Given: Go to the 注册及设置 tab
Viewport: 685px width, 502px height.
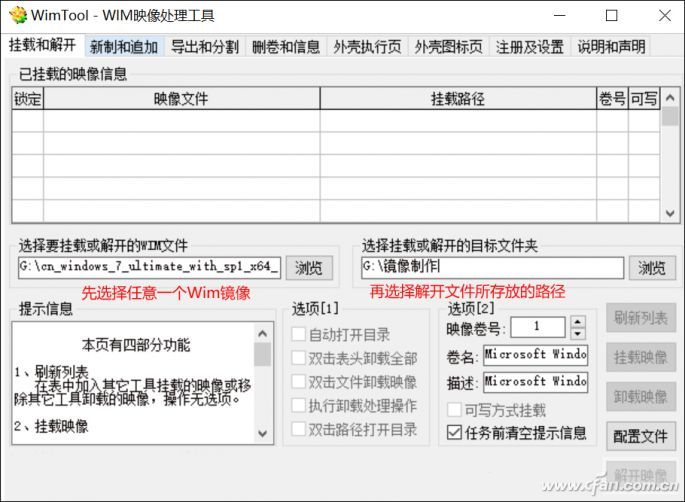Looking at the screenshot, I should pyautogui.click(x=530, y=46).
